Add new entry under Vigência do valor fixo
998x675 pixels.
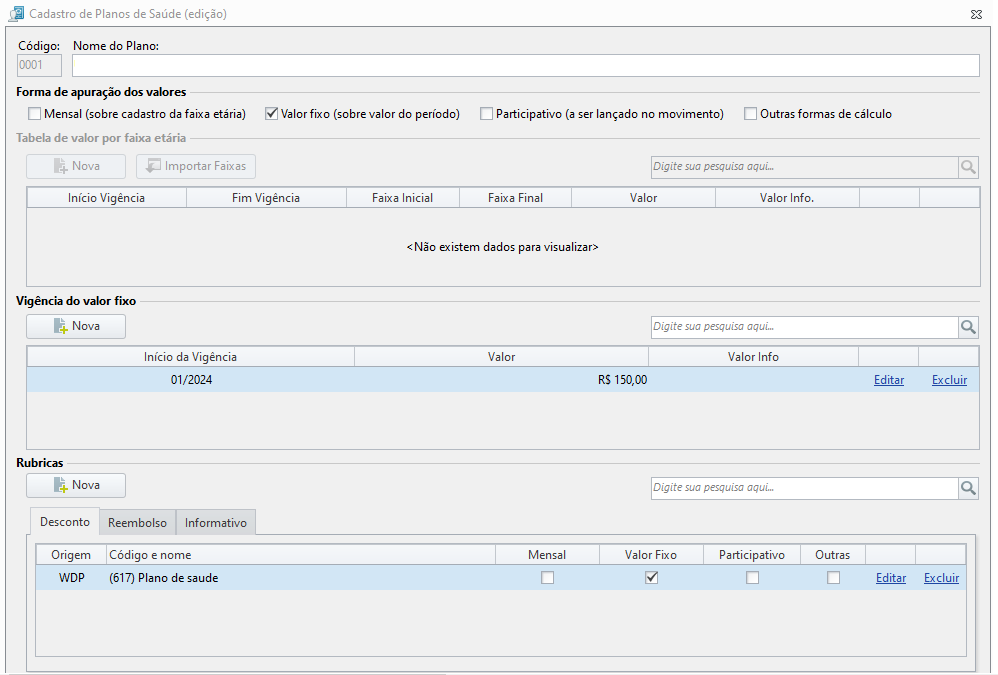pos(76,326)
